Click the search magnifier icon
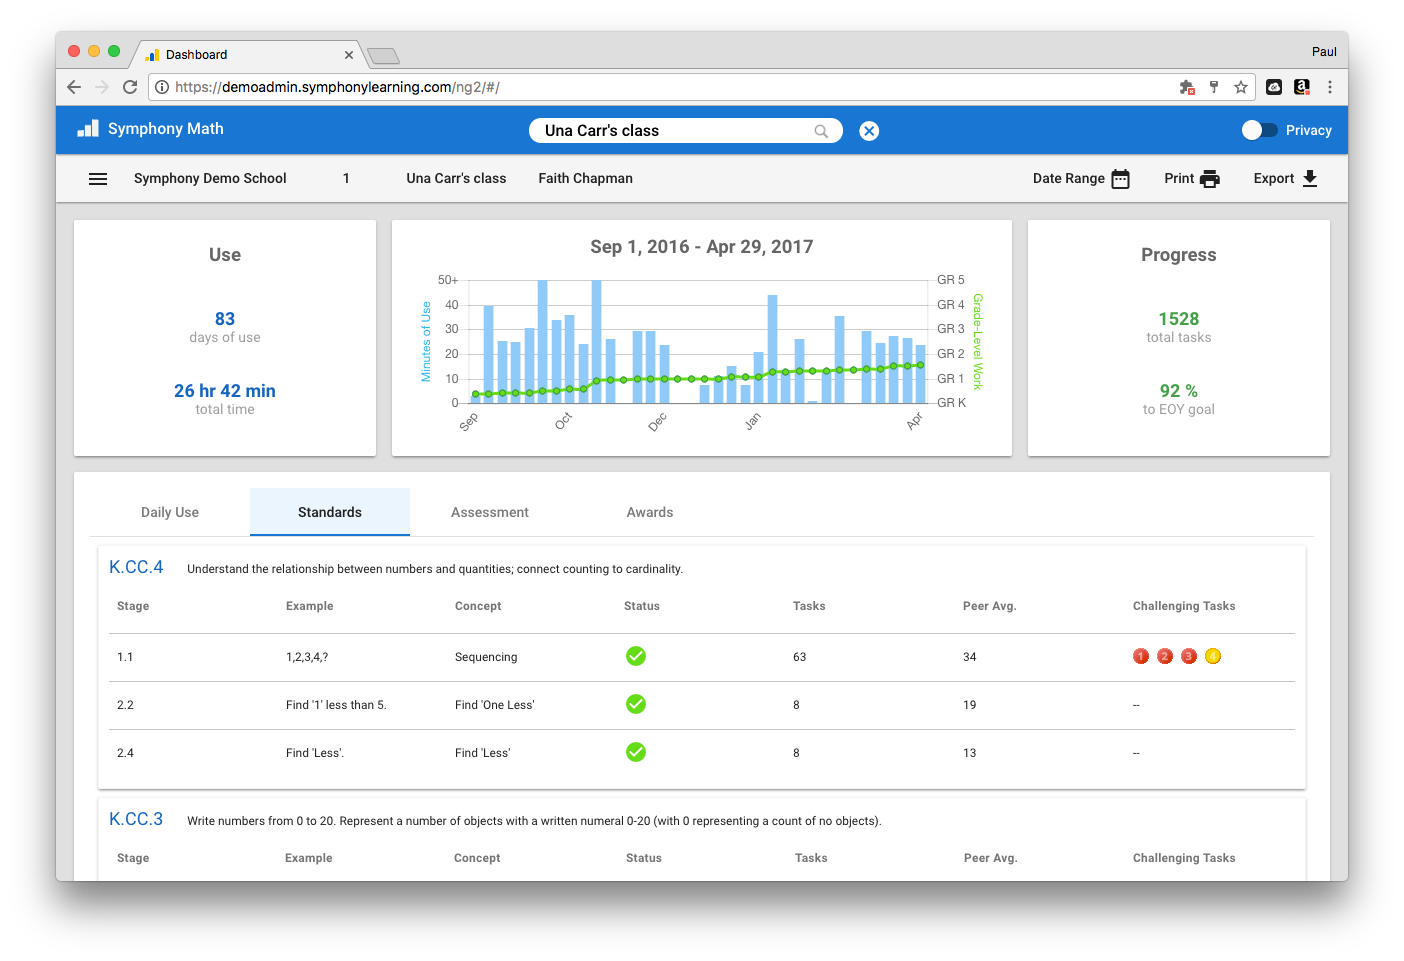1404x961 pixels. (821, 131)
